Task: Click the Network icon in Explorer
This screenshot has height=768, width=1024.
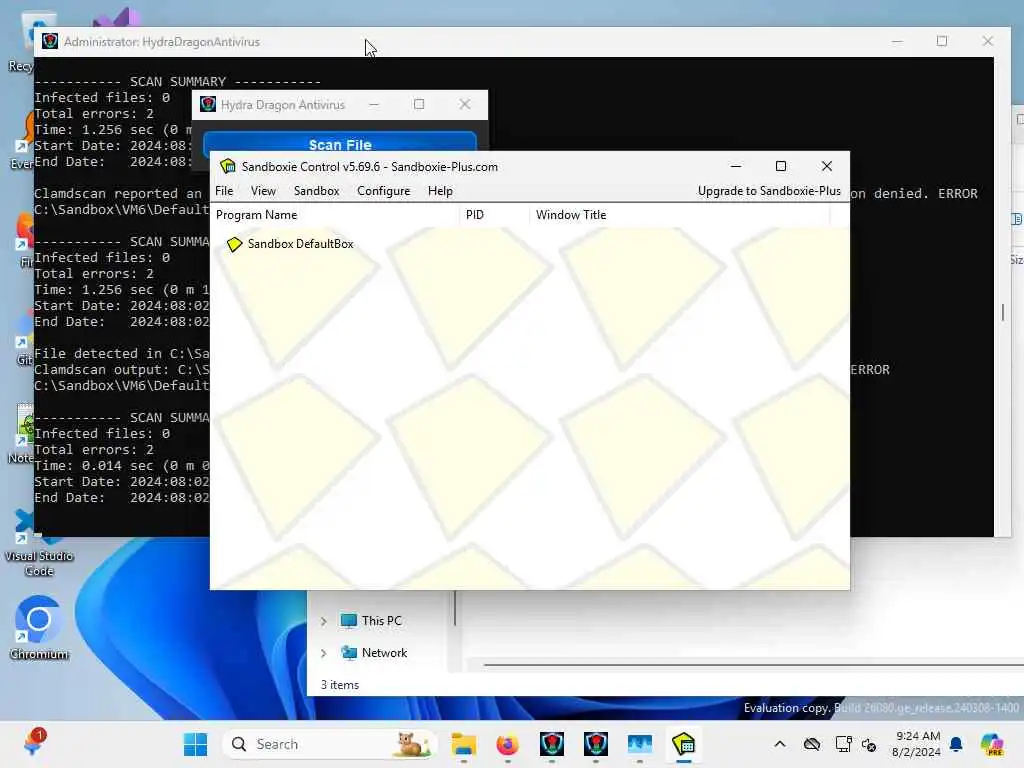Action: point(349,652)
